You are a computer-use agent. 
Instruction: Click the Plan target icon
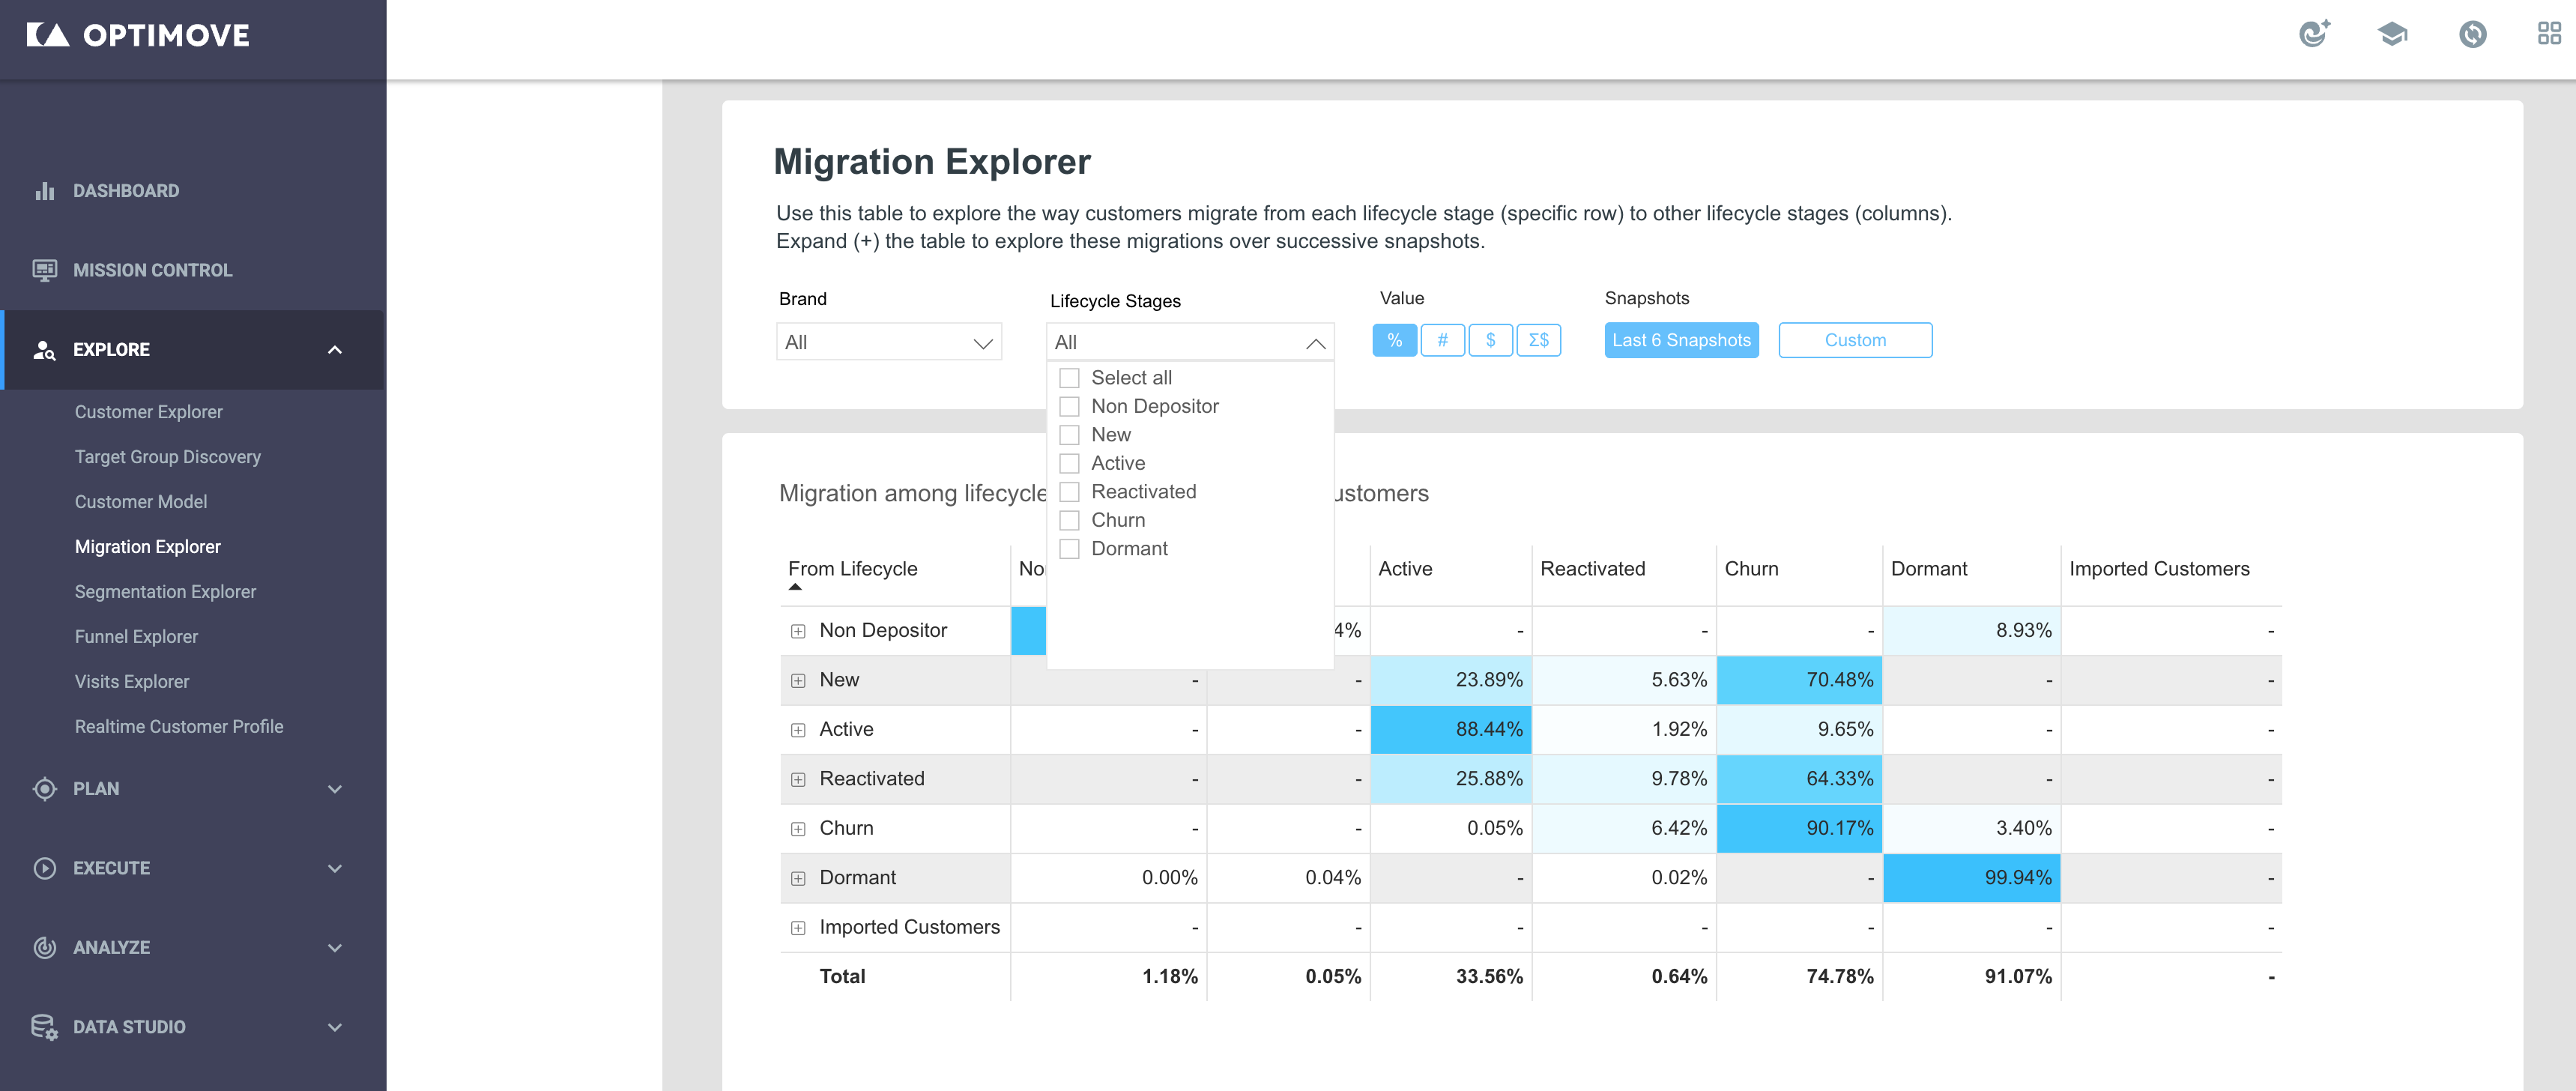pos(45,788)
